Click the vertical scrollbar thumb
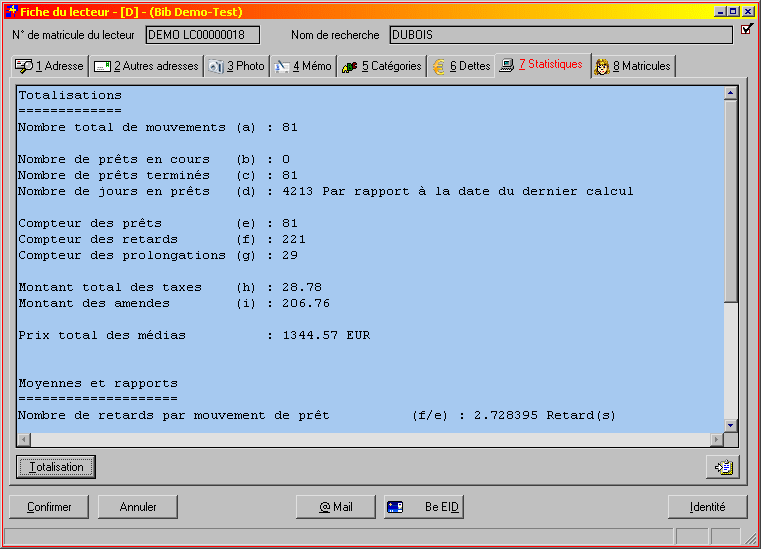This screenshot has height=549, width=761. (x=730, y=200)
